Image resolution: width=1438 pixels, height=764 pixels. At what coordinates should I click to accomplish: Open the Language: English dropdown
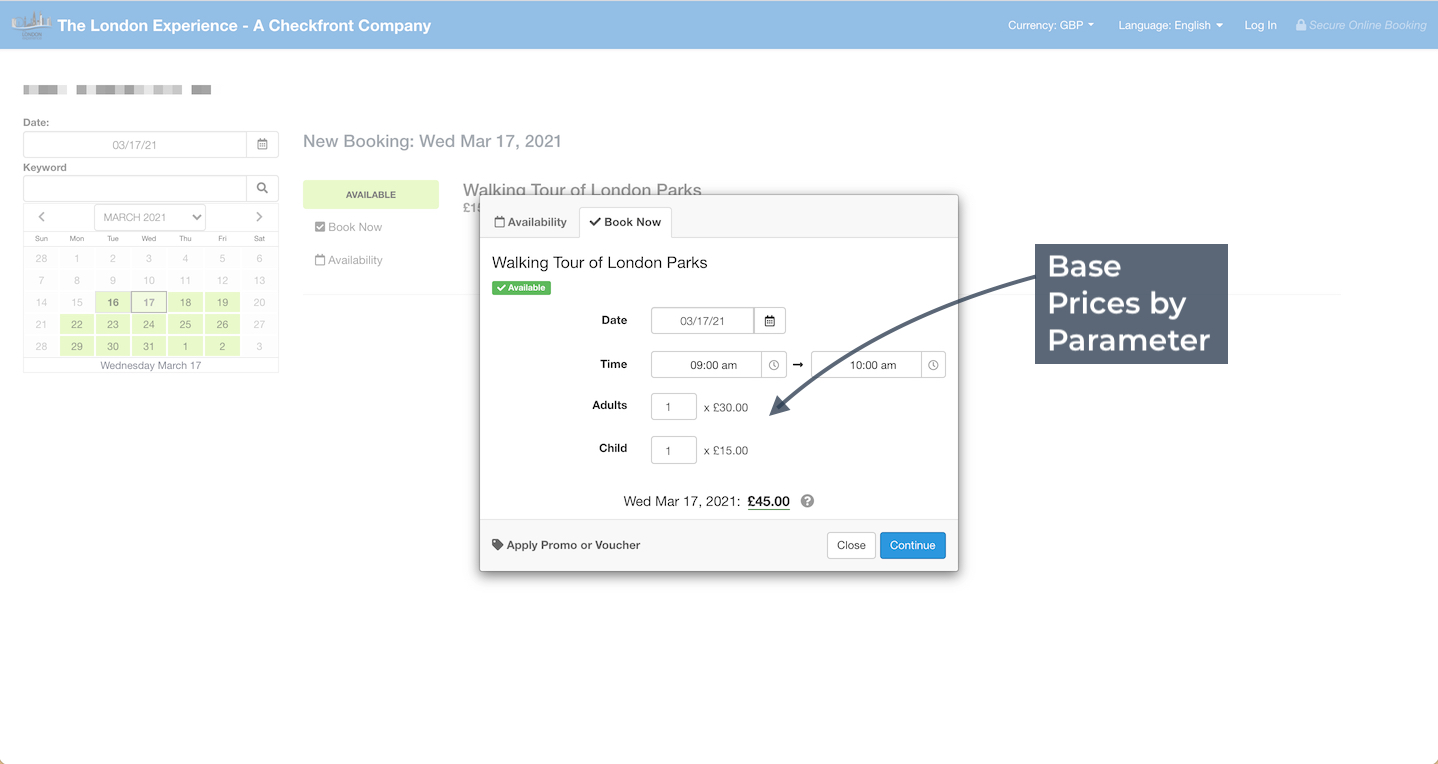coord(1170,25)
